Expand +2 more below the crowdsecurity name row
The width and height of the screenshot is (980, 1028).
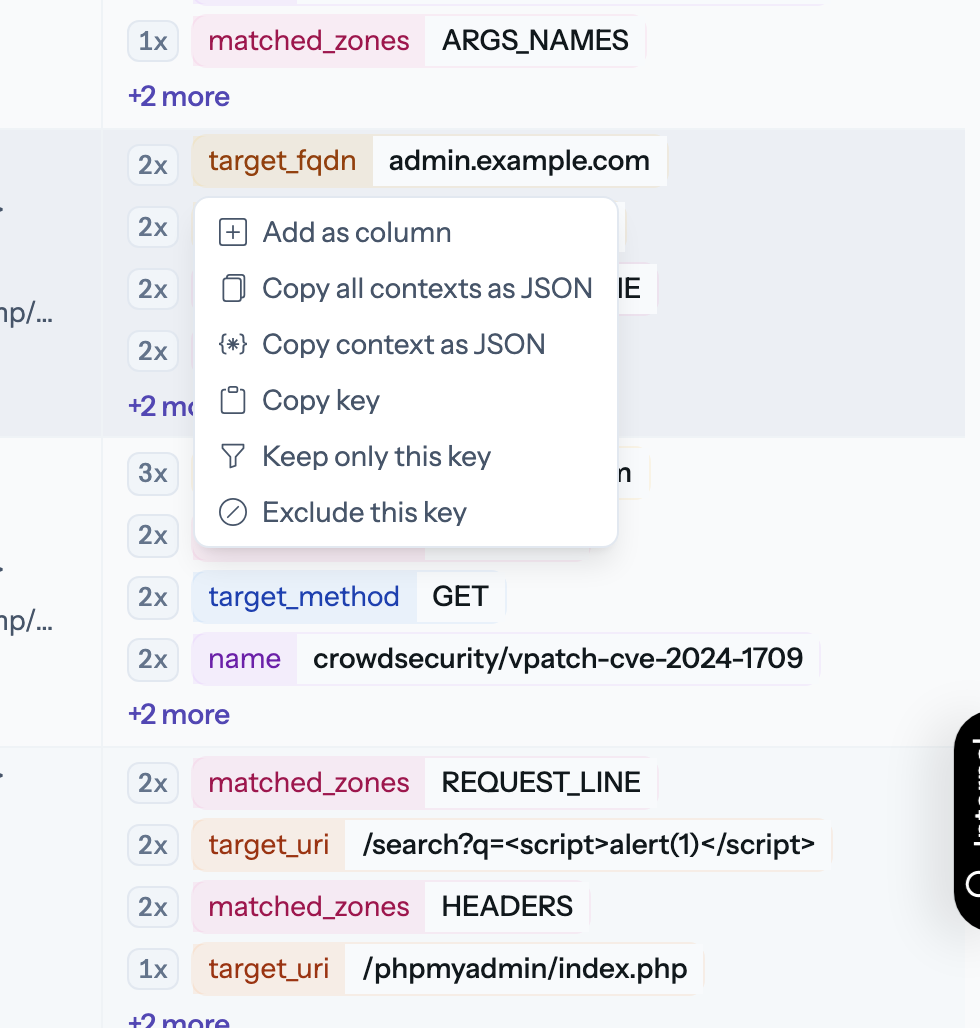point(179,714)
